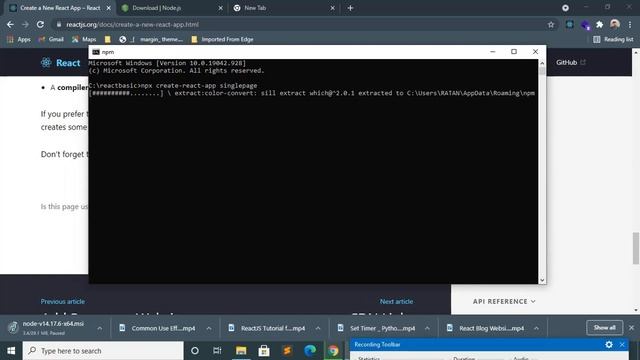Click the React logo in page header
This screenshot has height=360, width=640.
tap(60, 62)
